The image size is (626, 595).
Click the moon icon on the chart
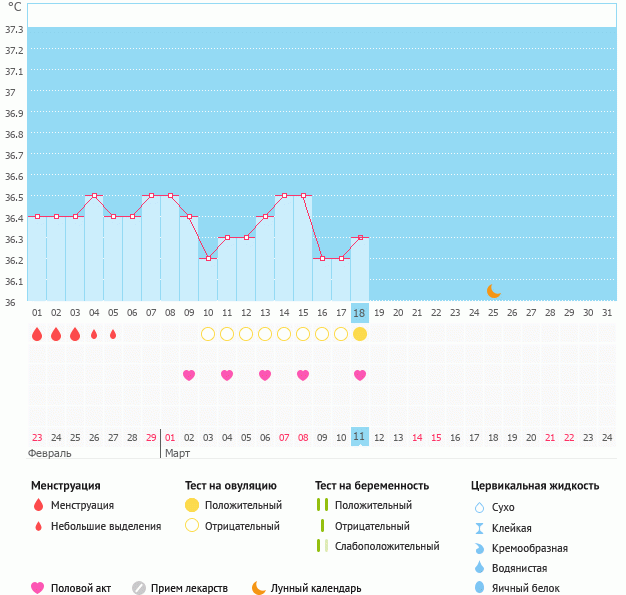[493, 291]
